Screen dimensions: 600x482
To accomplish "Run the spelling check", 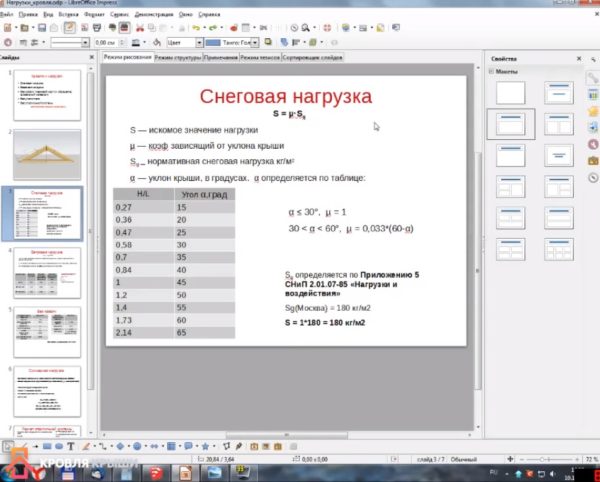I will point(112,28).
